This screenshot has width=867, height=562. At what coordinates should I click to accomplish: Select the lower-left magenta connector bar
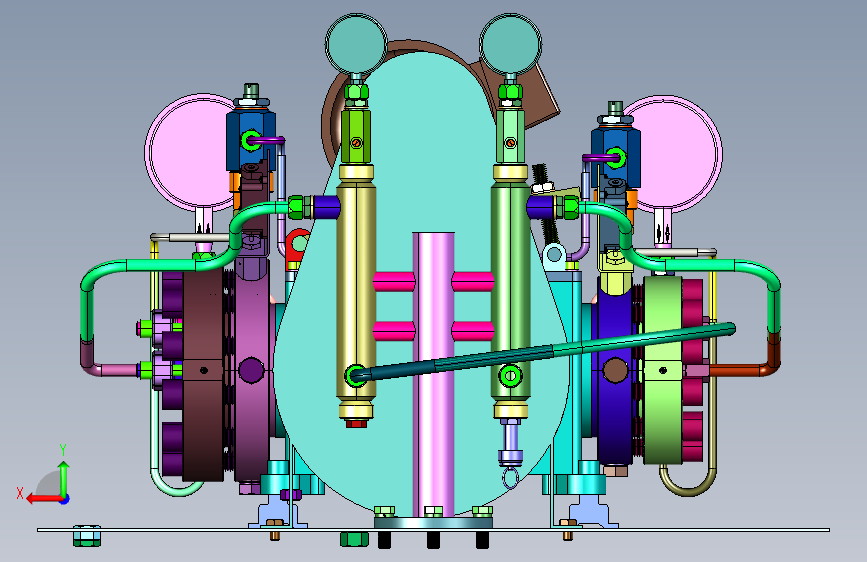[x=394, y=331]
